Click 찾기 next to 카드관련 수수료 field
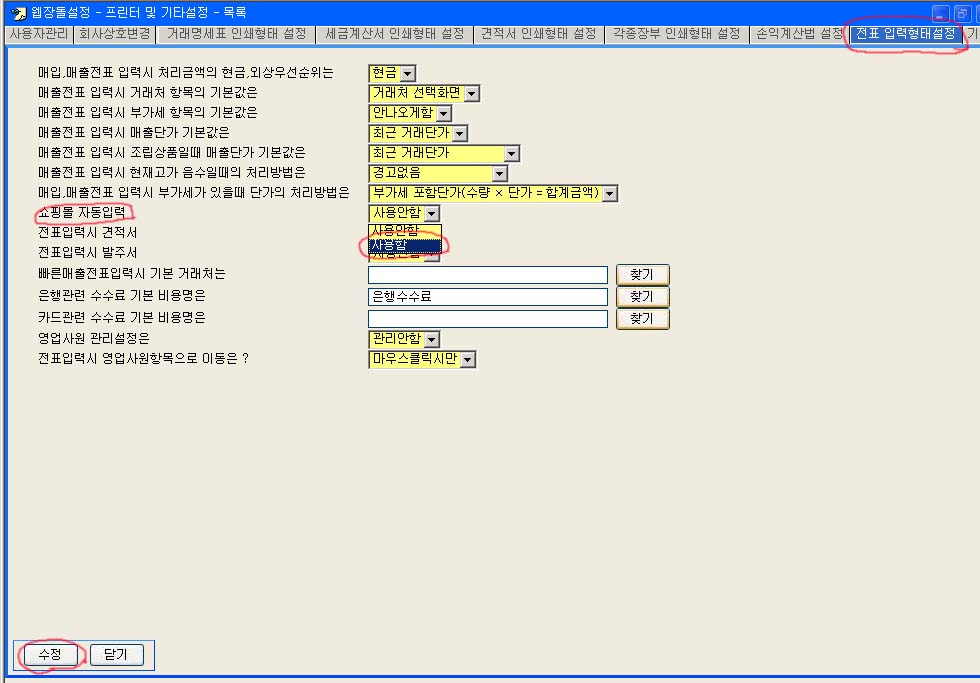Image resolution: width=980 pixels, height=683 pixels. (x=642, y=319)
